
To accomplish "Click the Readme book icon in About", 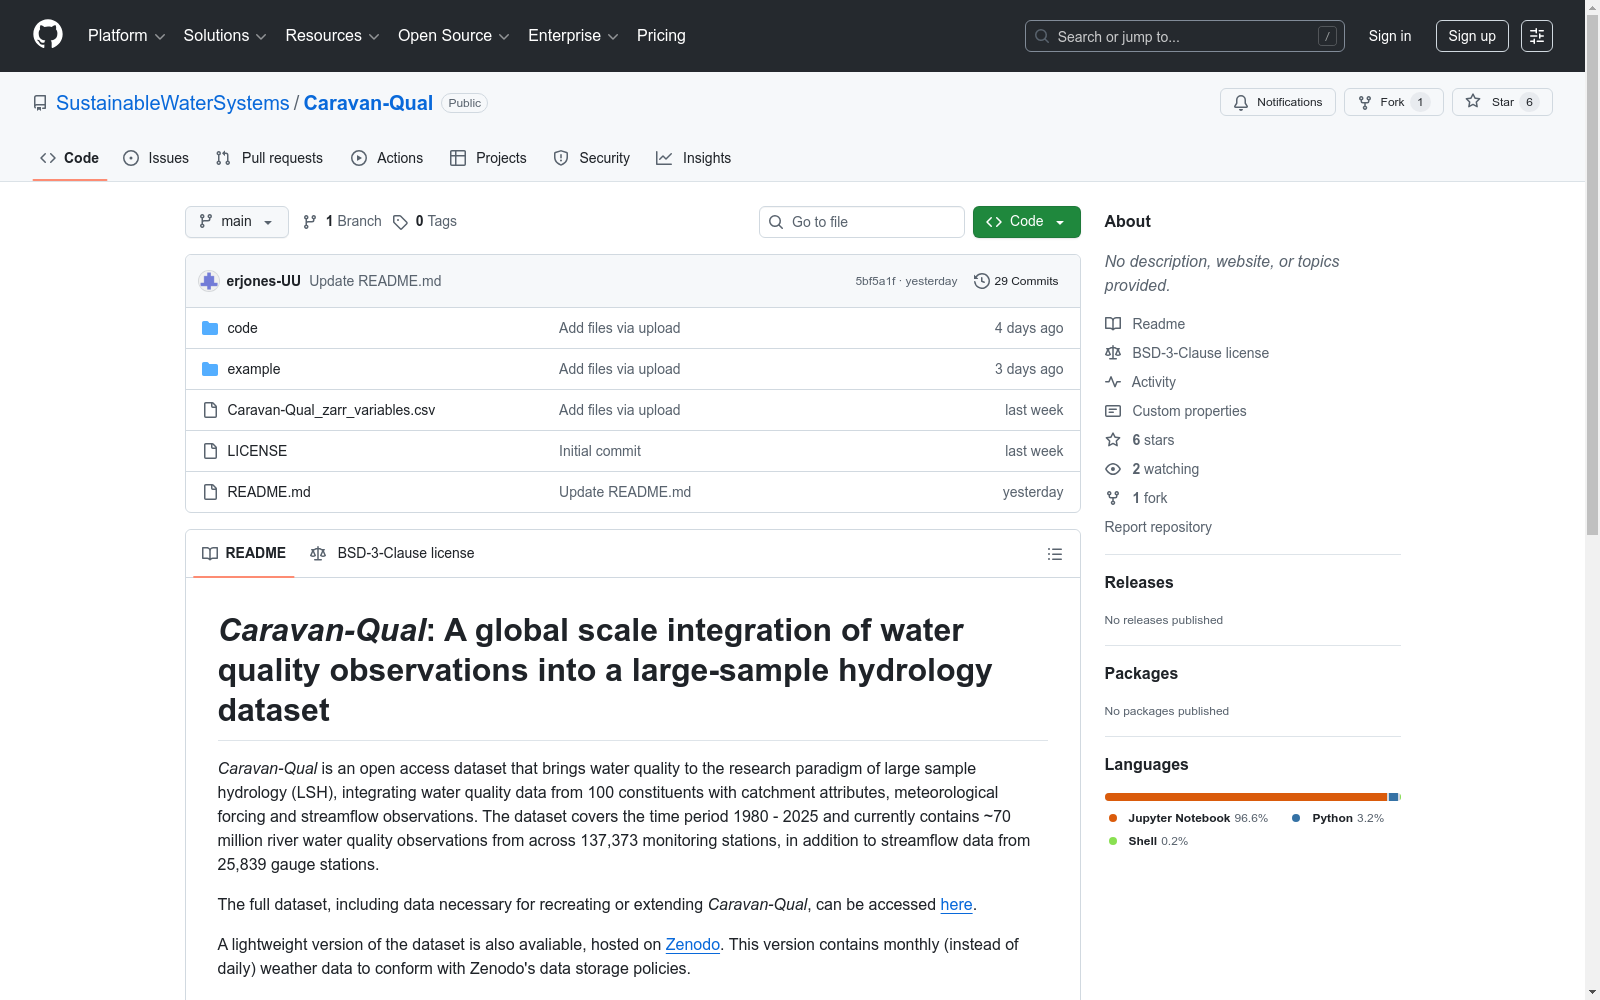I will (x=1113, y=324).
